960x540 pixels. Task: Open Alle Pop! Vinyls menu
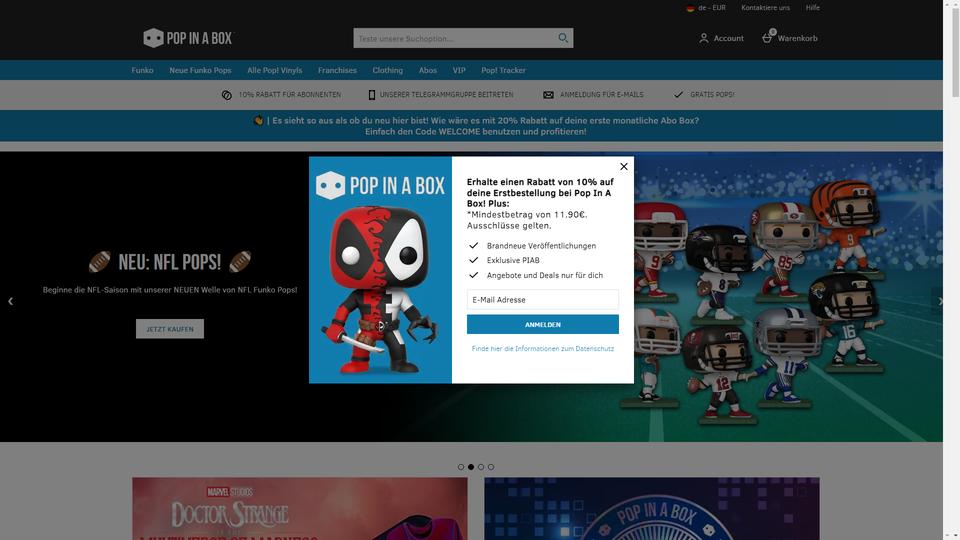pos(274,70)
